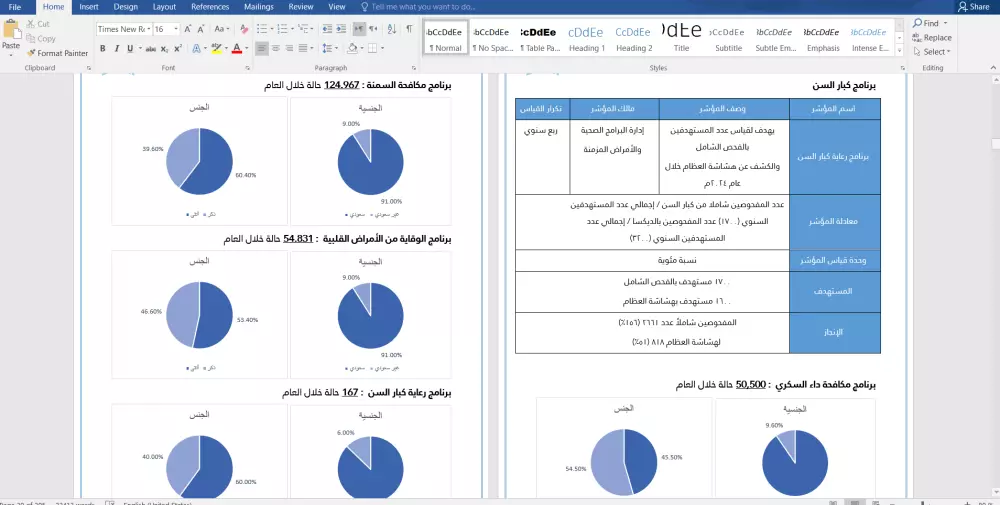Show paragraph marks with the pilcrow icon
This screenshot has width=1000, height=505.
click(409, 29)
